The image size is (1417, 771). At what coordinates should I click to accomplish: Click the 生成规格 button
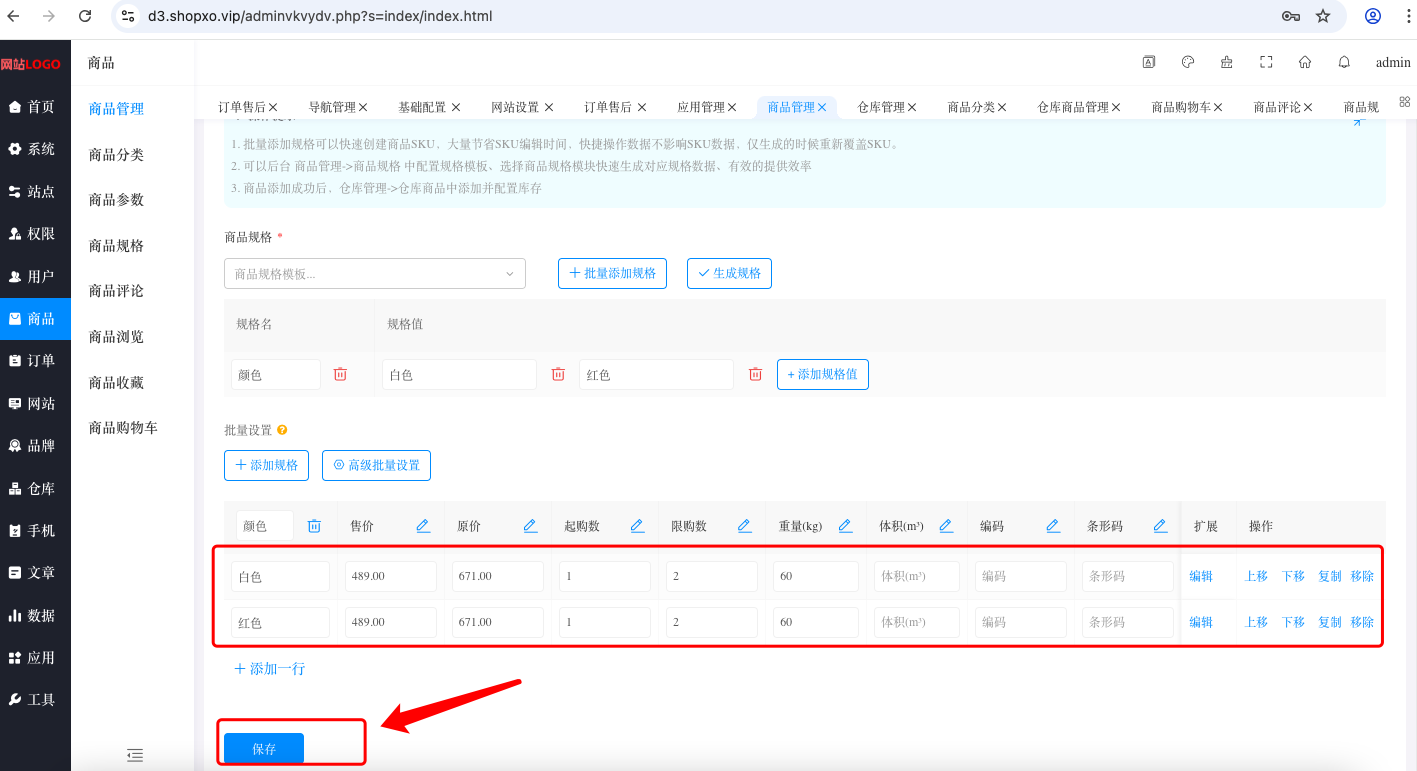point(729,273)
